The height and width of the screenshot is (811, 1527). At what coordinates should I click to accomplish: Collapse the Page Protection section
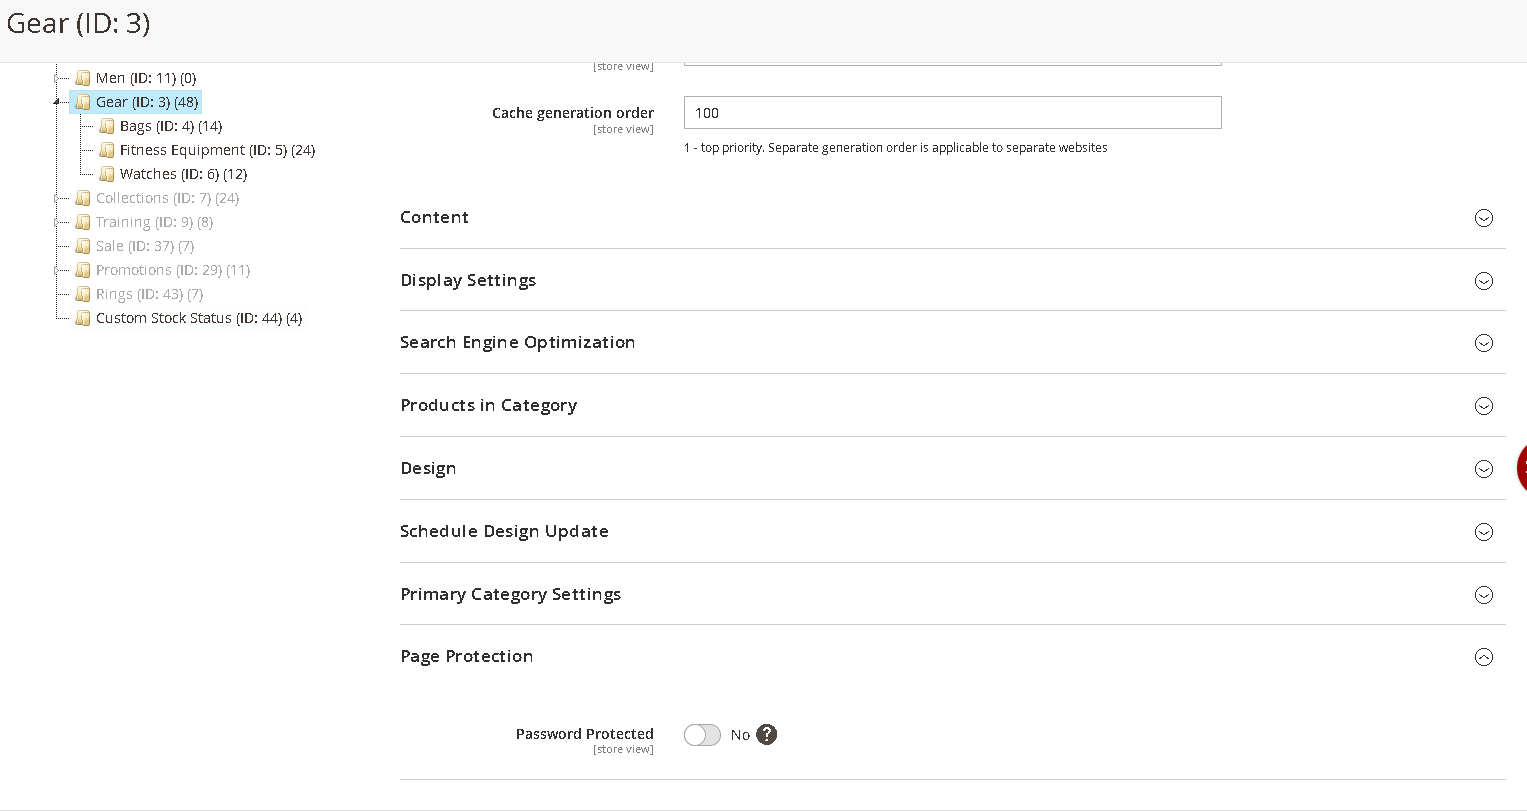point(1483,657)
